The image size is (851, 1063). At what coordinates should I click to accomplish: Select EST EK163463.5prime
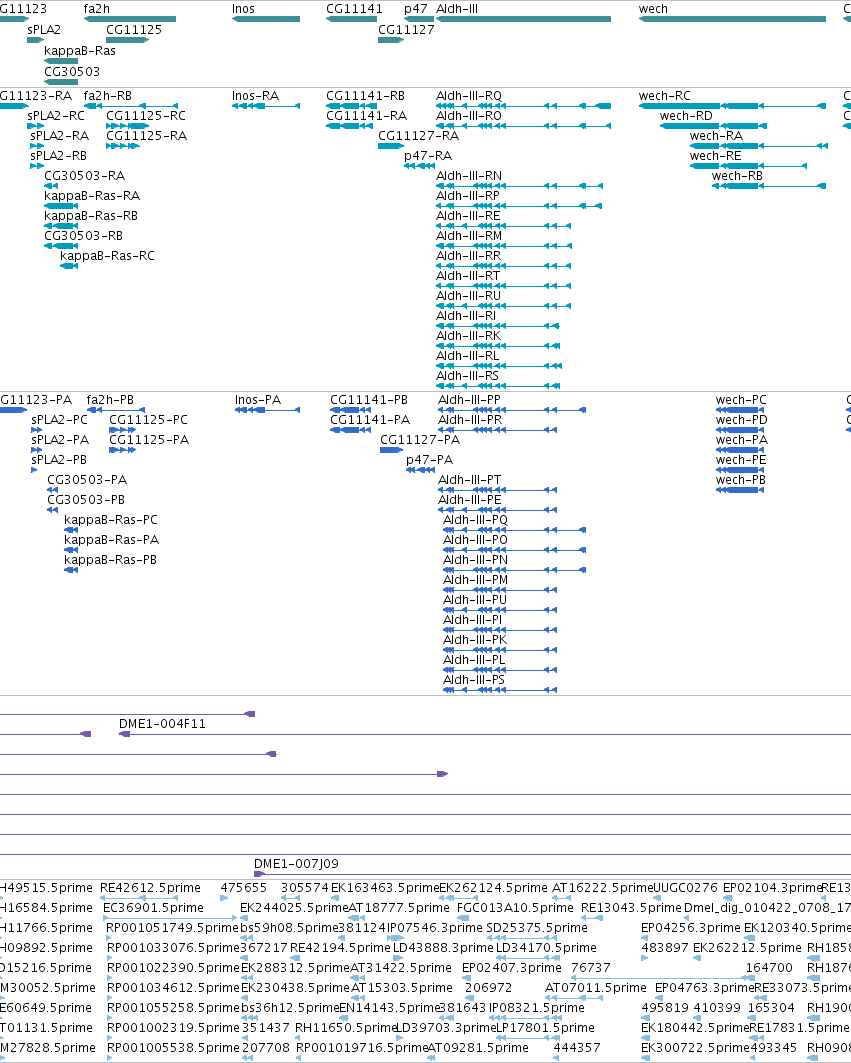(385, 887)
